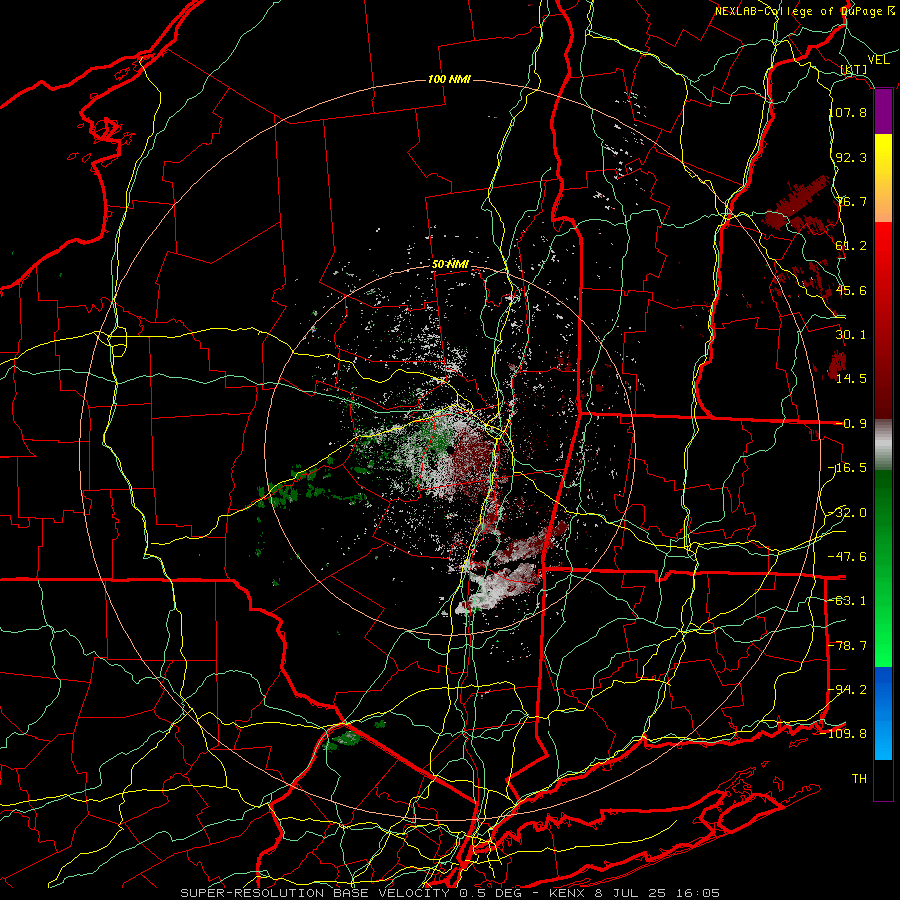
Task: Click the VEL legend title
Action: [x=878, y=60]
